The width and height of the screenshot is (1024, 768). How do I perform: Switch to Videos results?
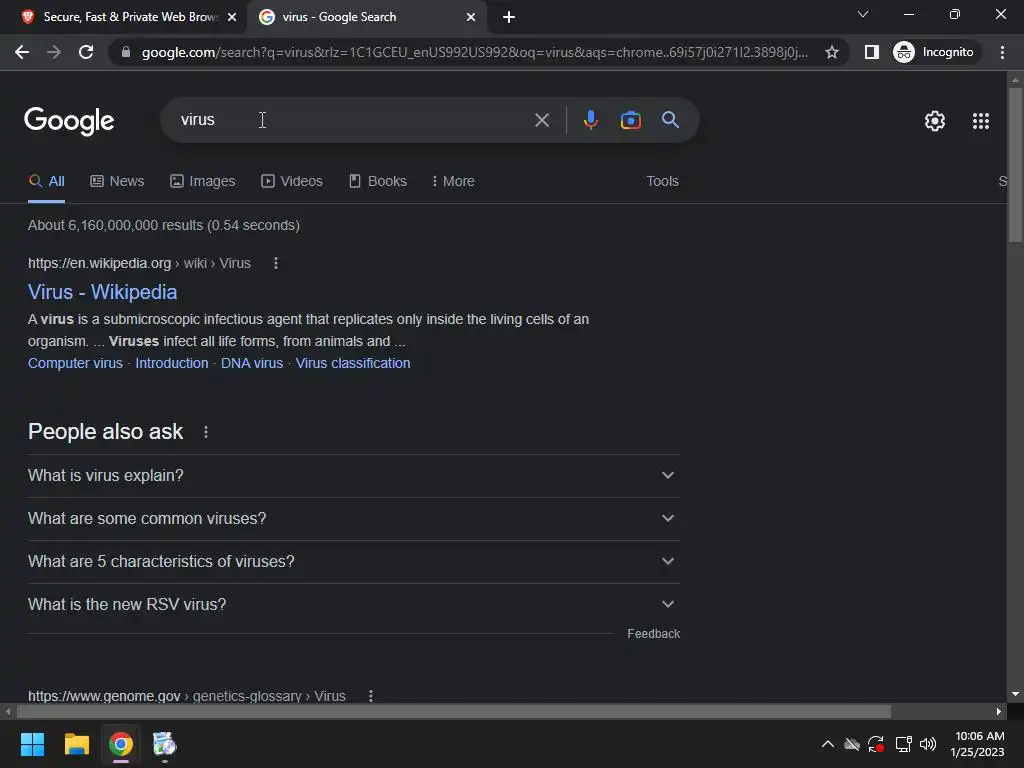pos(292,182)
